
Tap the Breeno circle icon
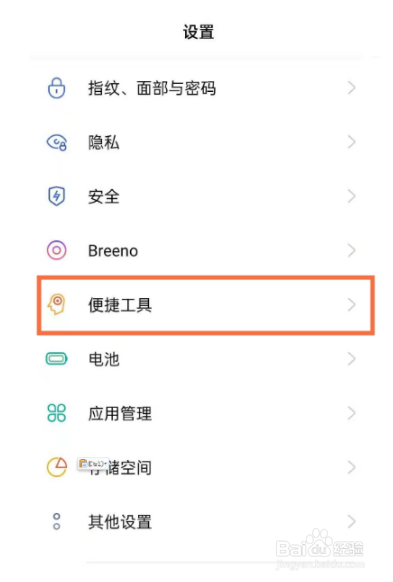pos(56,250)
